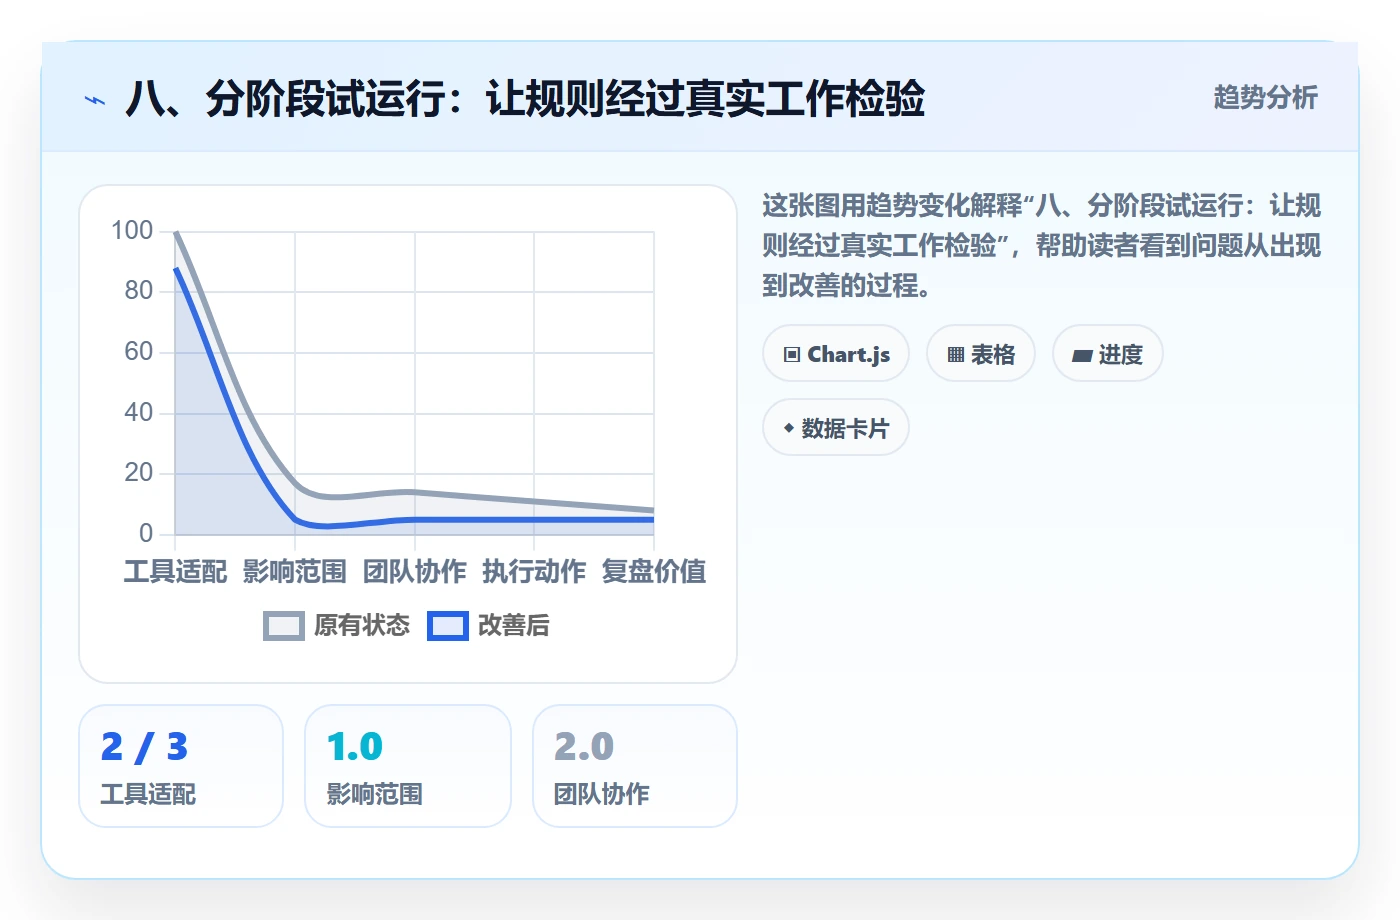Select the 表格 tag

(981, 354)
